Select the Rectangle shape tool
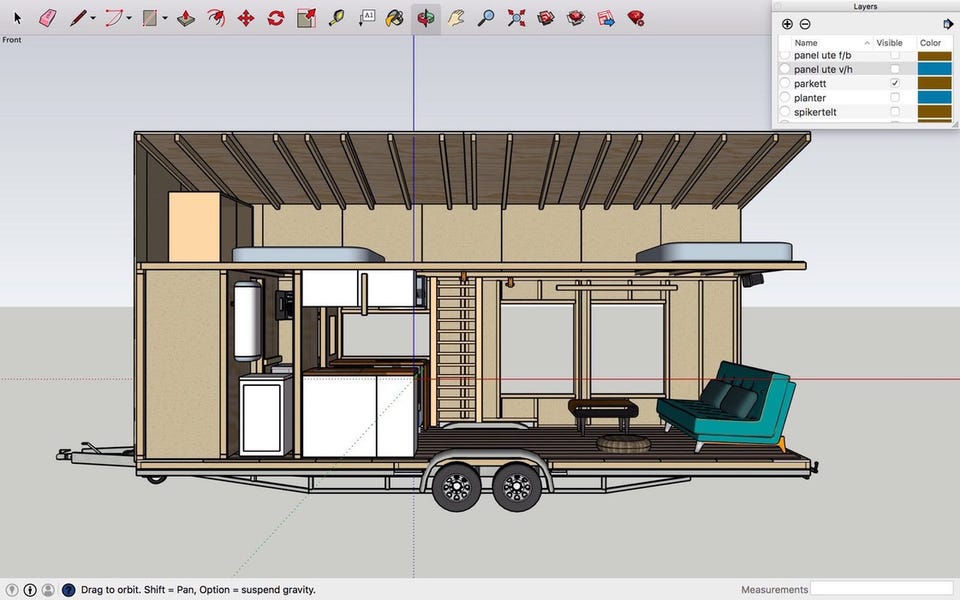Viewport: 960px width, 600px height. click(150, 18)
